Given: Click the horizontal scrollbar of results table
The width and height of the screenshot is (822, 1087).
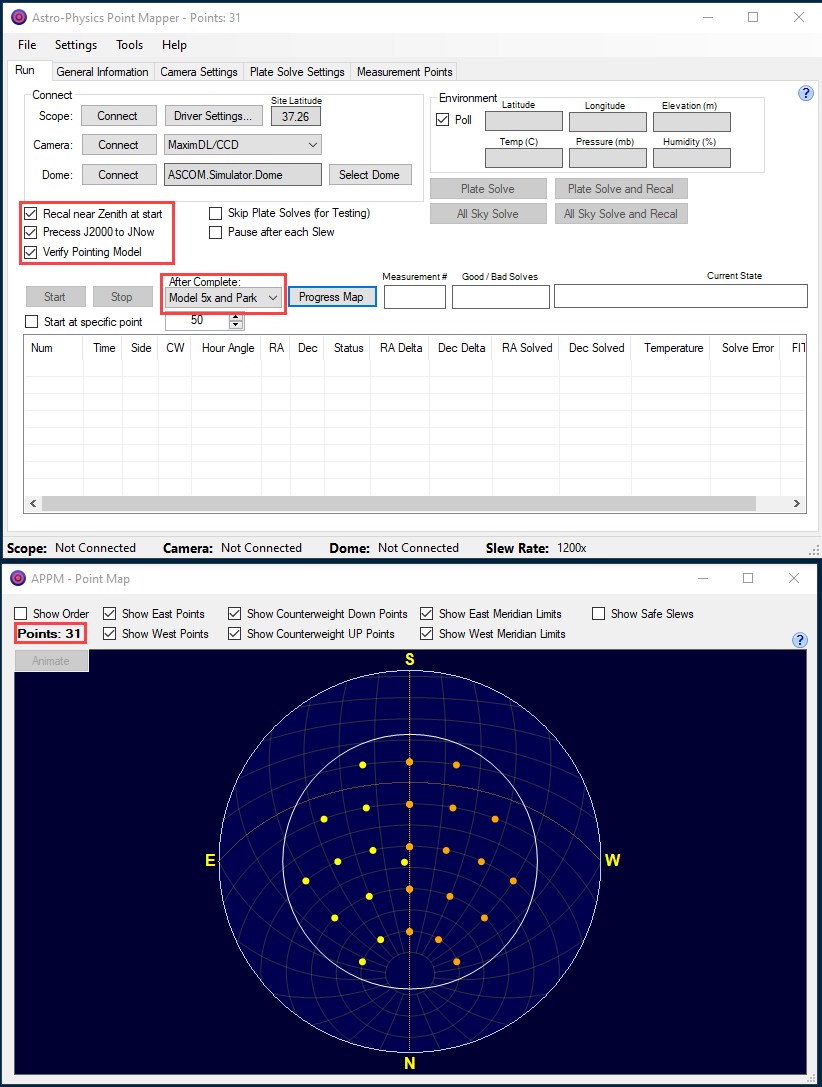Looking at the screenshot, I should coord(399,503).
